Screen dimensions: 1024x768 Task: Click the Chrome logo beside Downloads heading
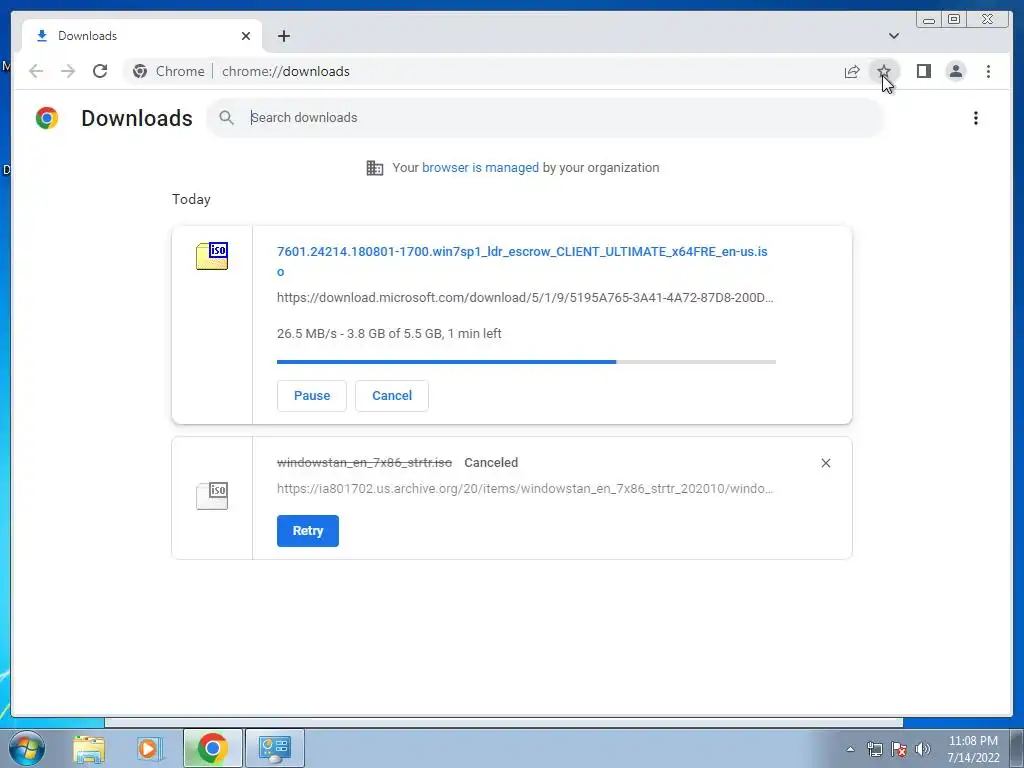[47, 118]
